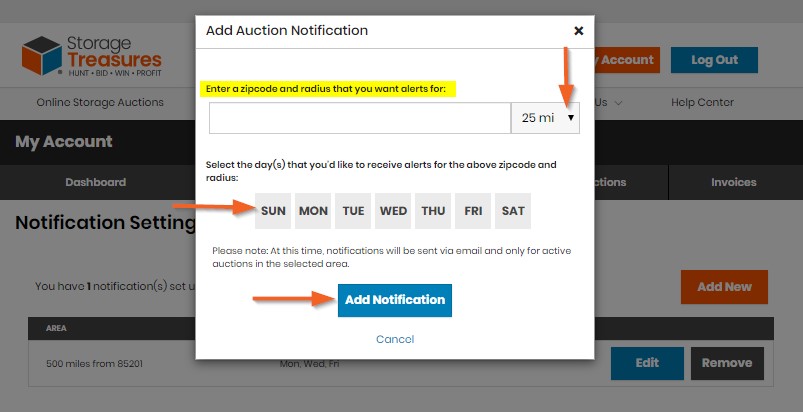The width and height of the screenshot is (803, 412).
Task: Switch to the Invoices tab
Action: click(734, 182)
